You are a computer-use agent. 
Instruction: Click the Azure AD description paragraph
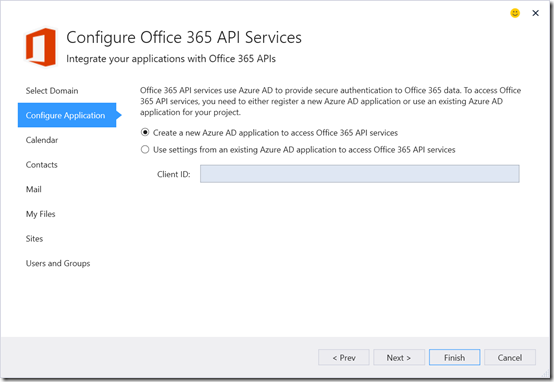[330, 101]
